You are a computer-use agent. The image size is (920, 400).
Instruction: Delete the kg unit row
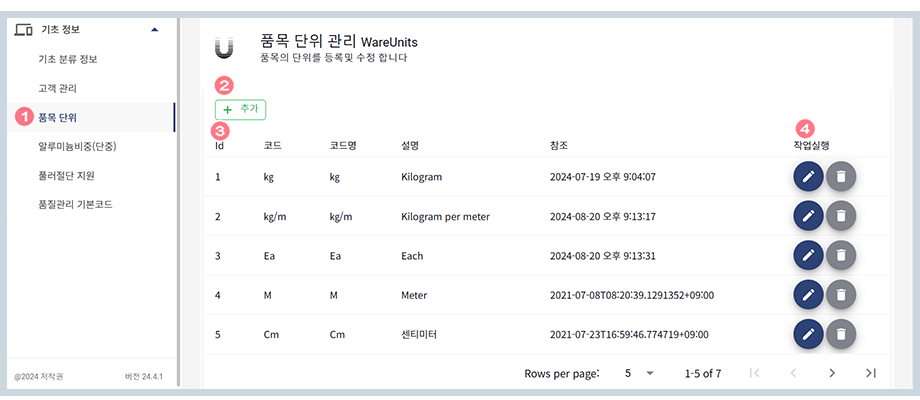click(842, 177)
